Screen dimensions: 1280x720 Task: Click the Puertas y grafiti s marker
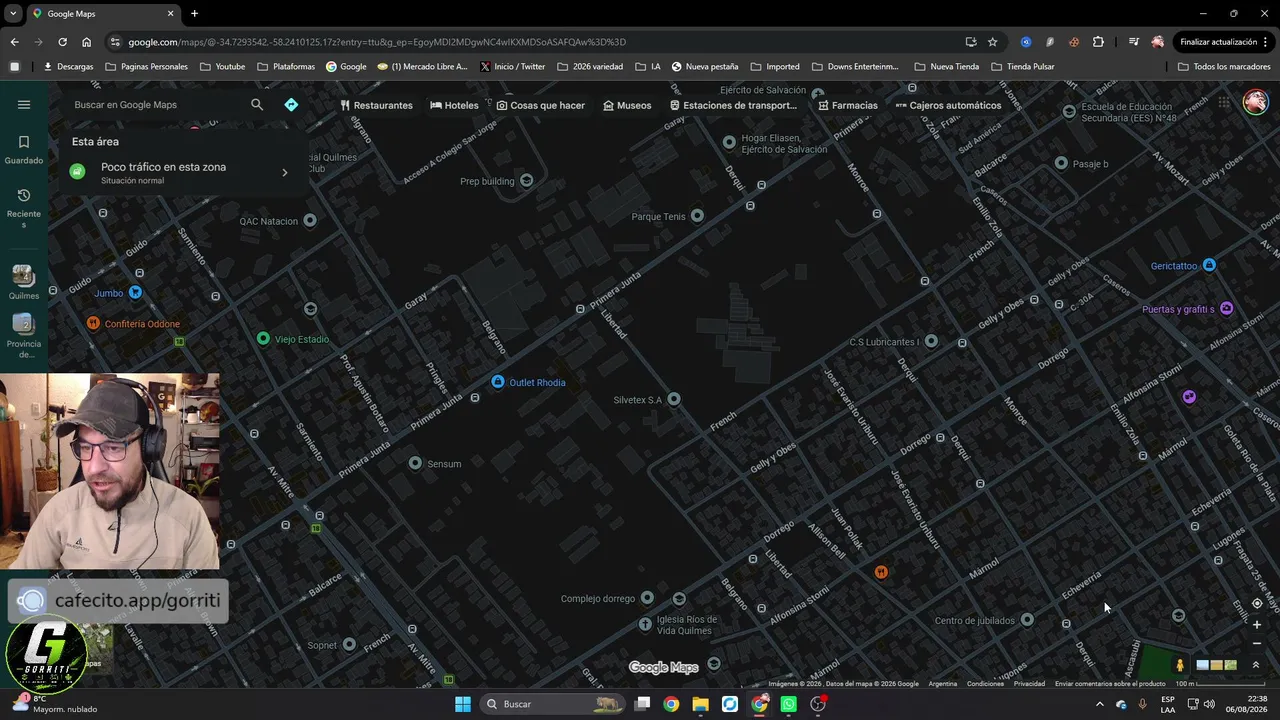pos(1227,308)
